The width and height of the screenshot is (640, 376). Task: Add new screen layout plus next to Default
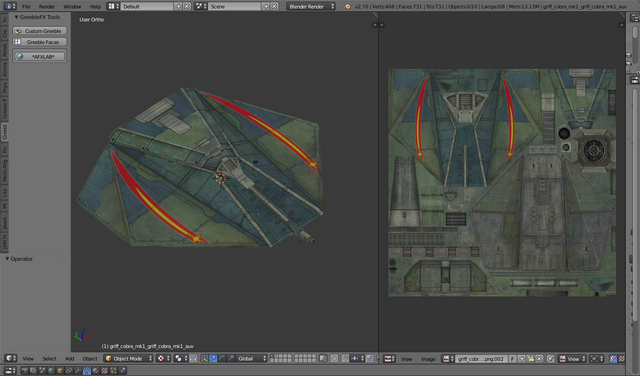[x=178, y=7]
